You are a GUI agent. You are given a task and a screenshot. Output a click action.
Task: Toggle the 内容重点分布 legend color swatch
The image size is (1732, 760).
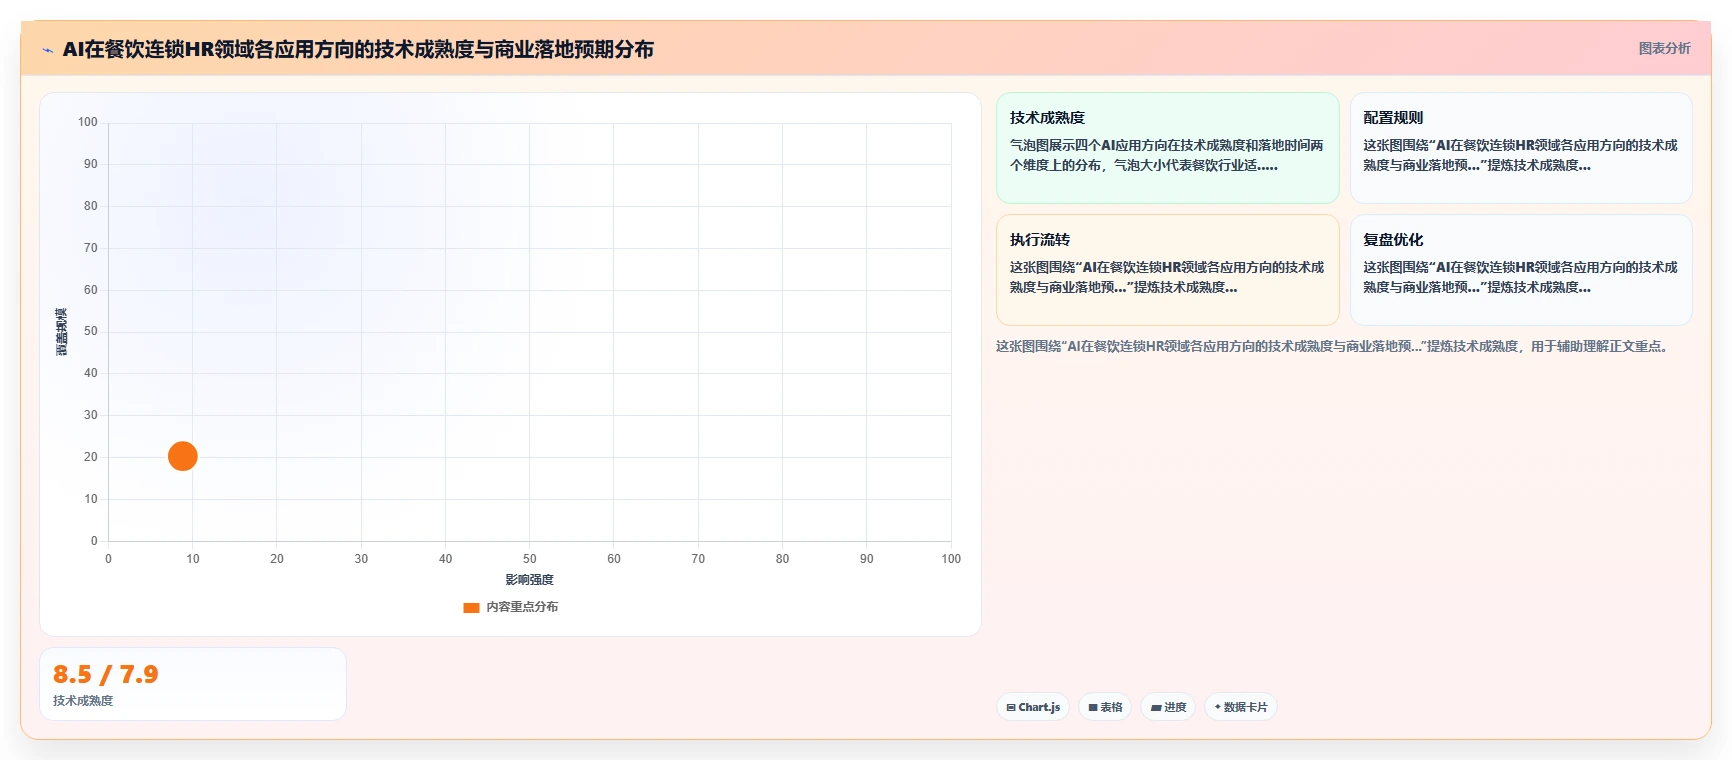point(471,607)
